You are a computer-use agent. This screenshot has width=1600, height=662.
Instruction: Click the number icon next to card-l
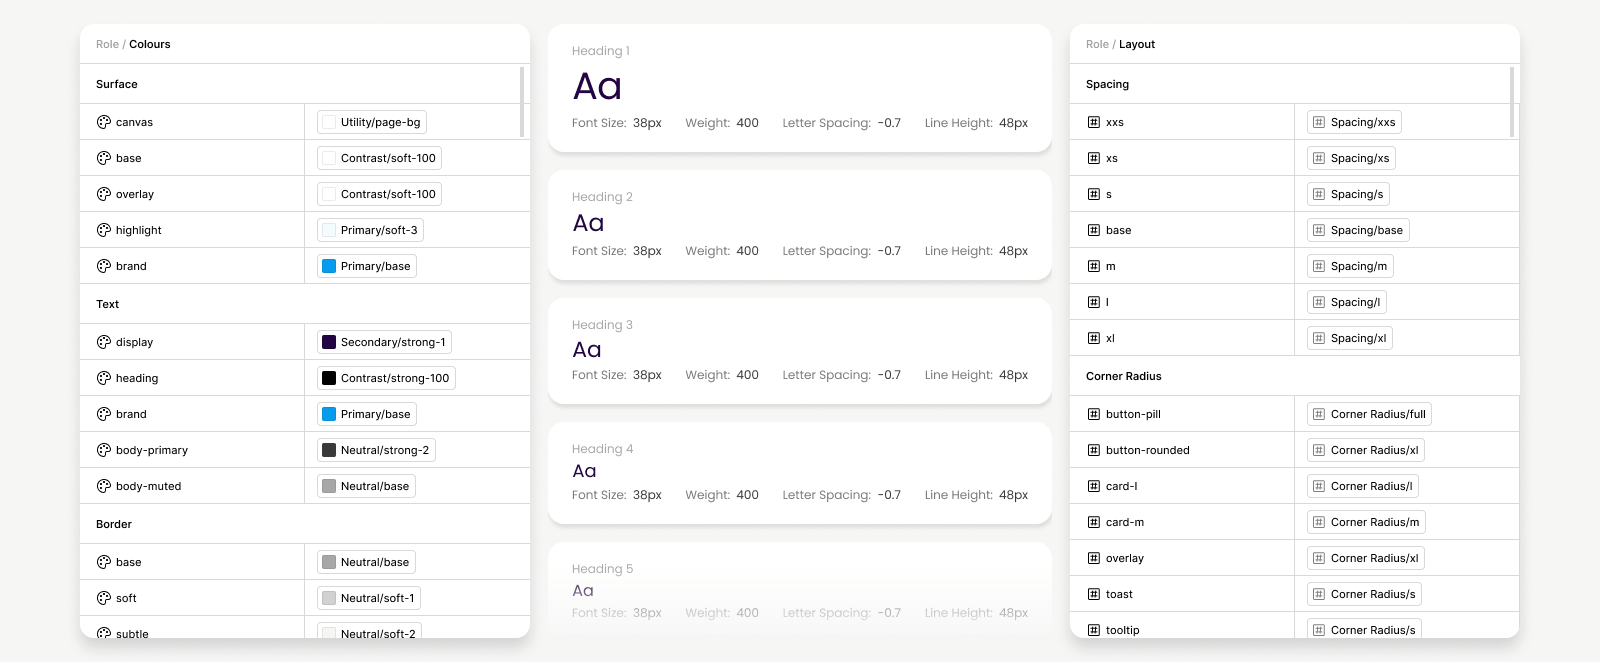click(x=1093, y=486)
